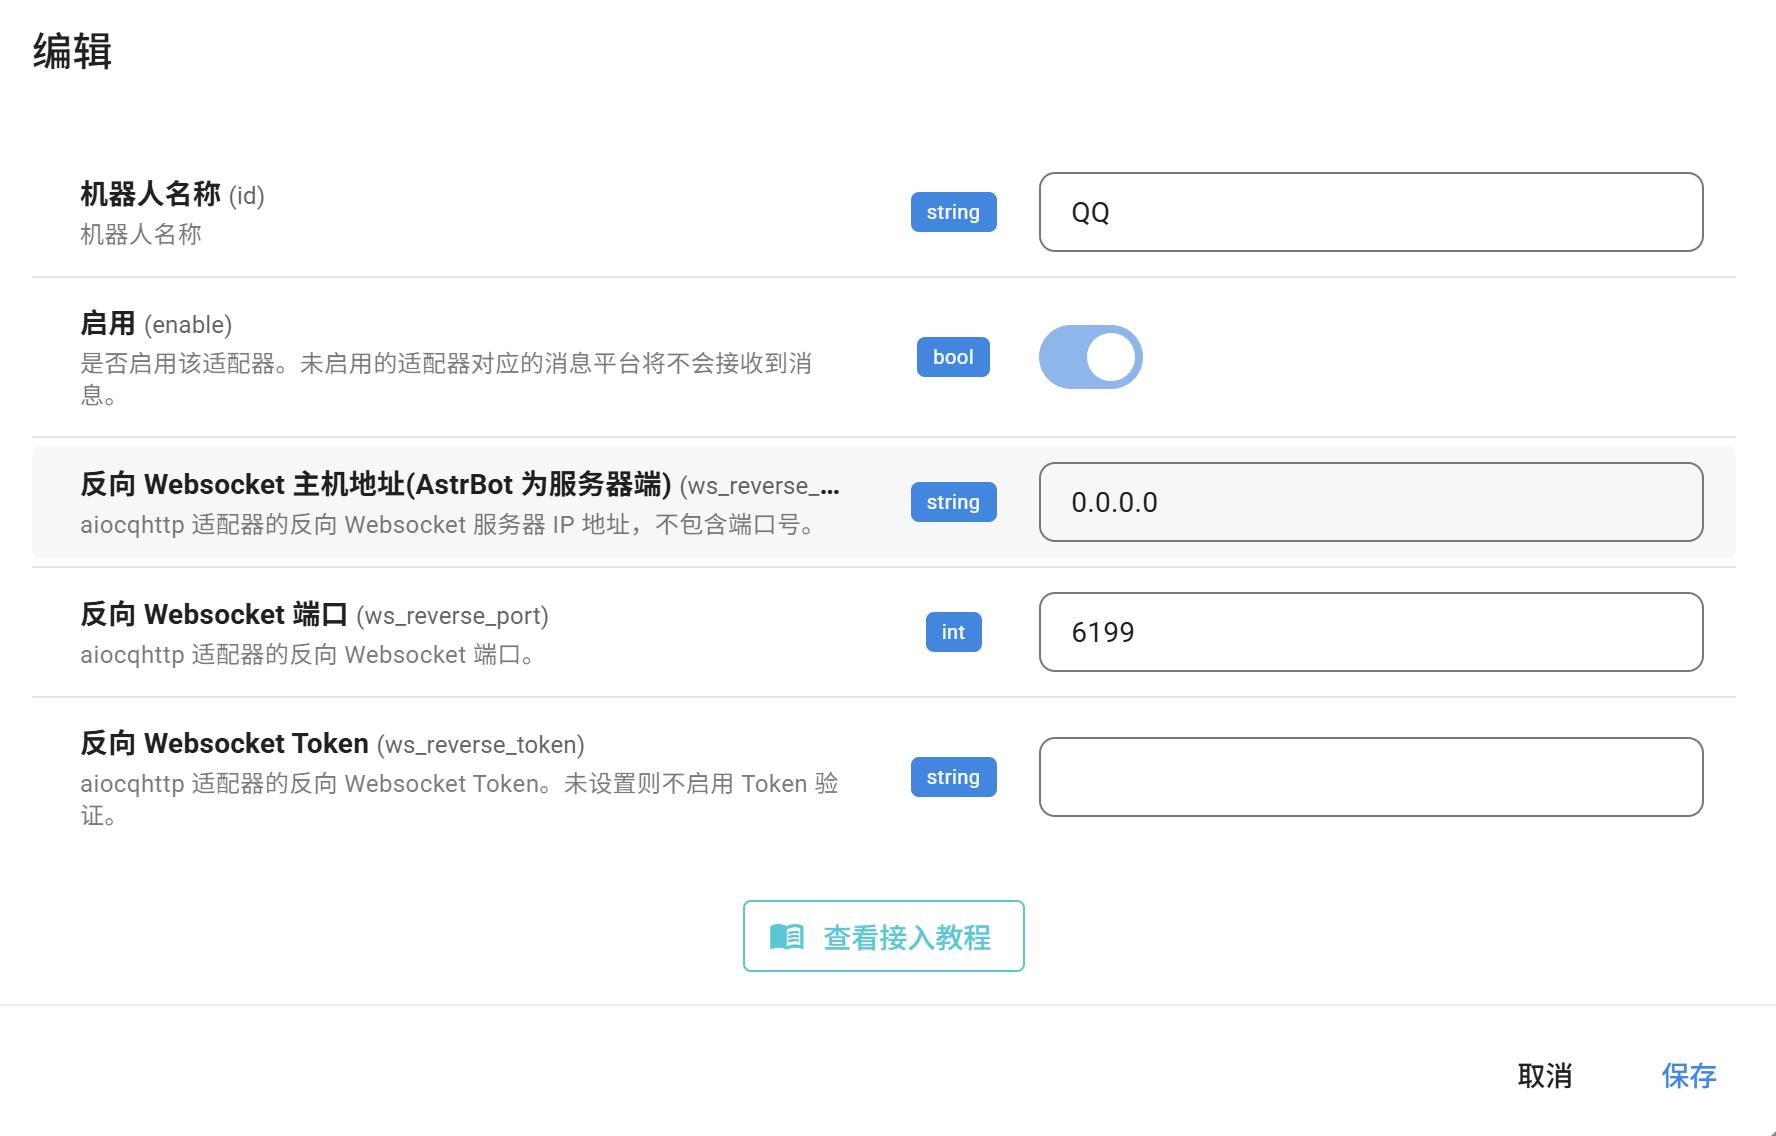The width and height of the screenshot is (1776, 1136).
Task: Click the book icon on the tutorial button
Action: pyautogui.click(x=787, y=937)
